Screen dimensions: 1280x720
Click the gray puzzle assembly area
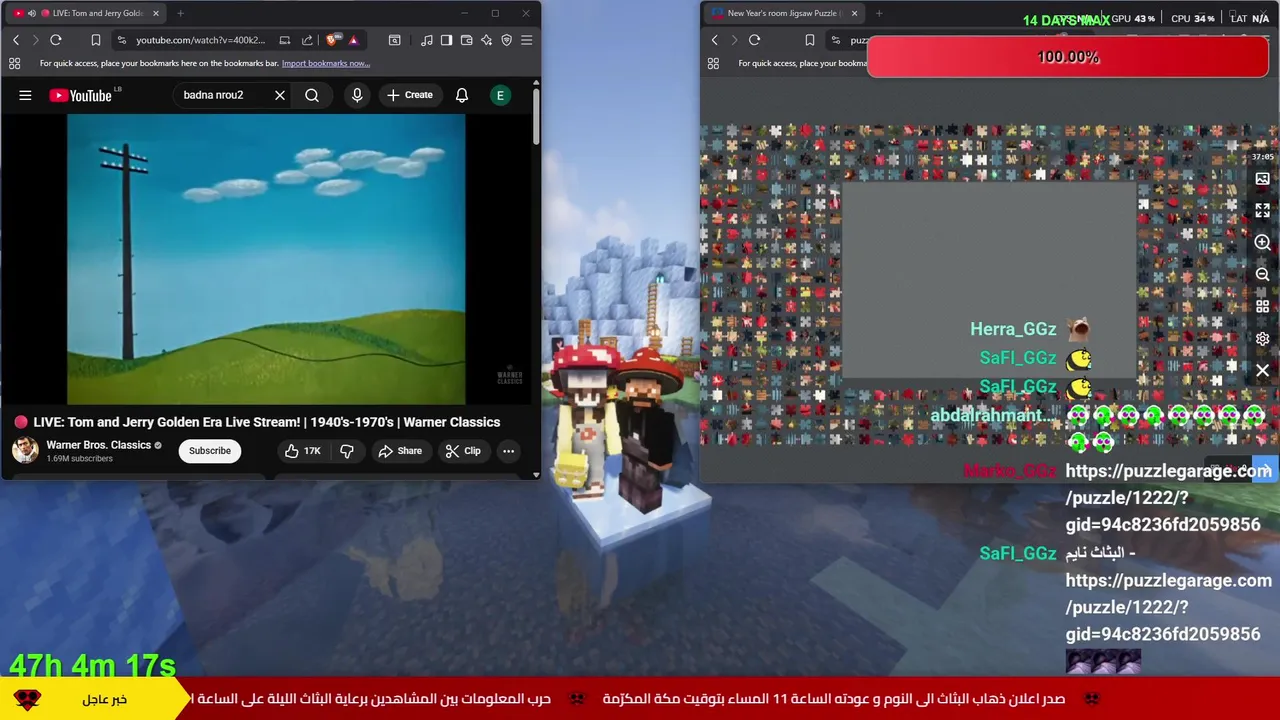tap(988, 280)
